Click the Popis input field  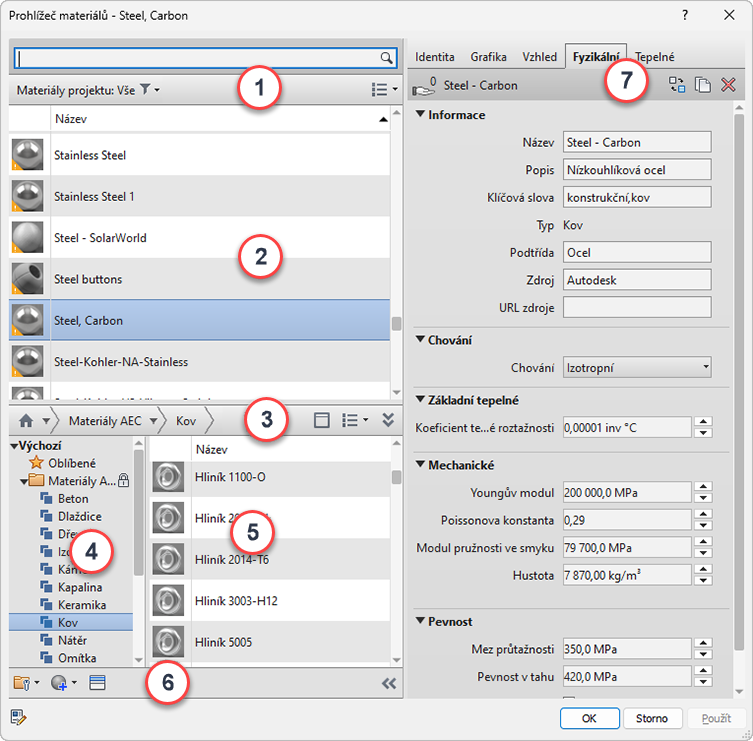(x=637, y=170)
